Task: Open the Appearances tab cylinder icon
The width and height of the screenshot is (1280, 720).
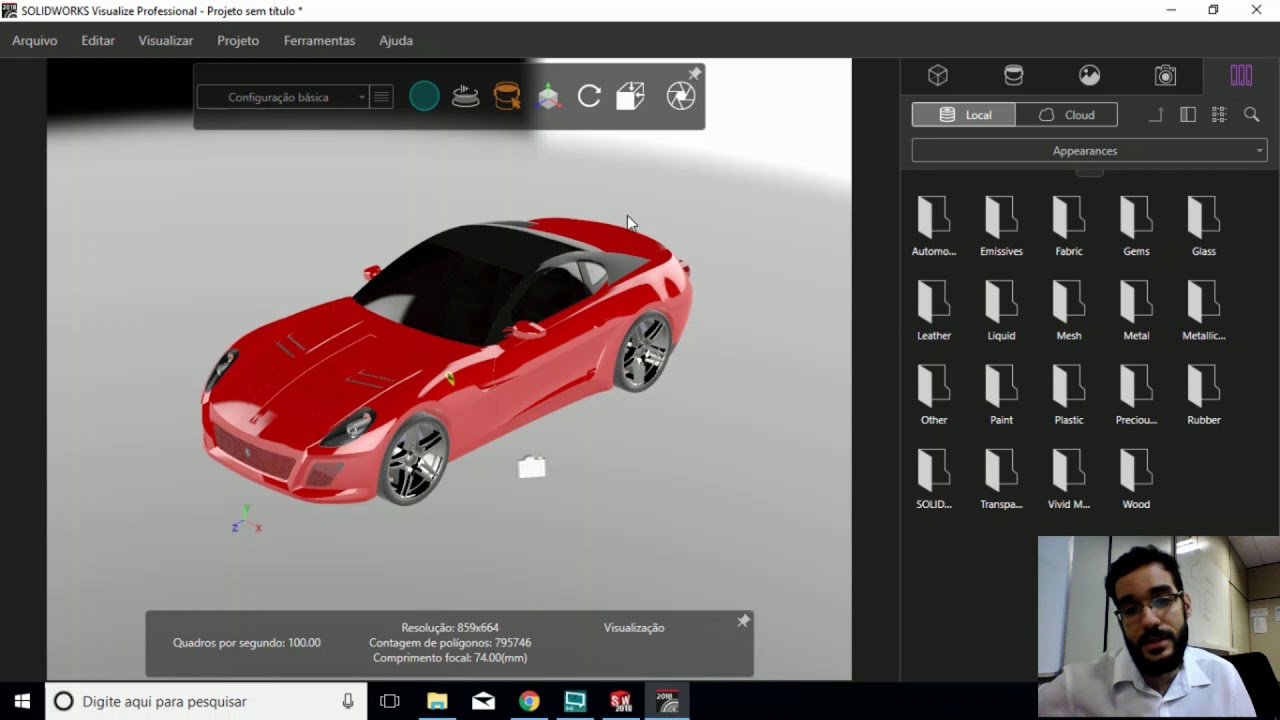Action: tap(1014, 75)
